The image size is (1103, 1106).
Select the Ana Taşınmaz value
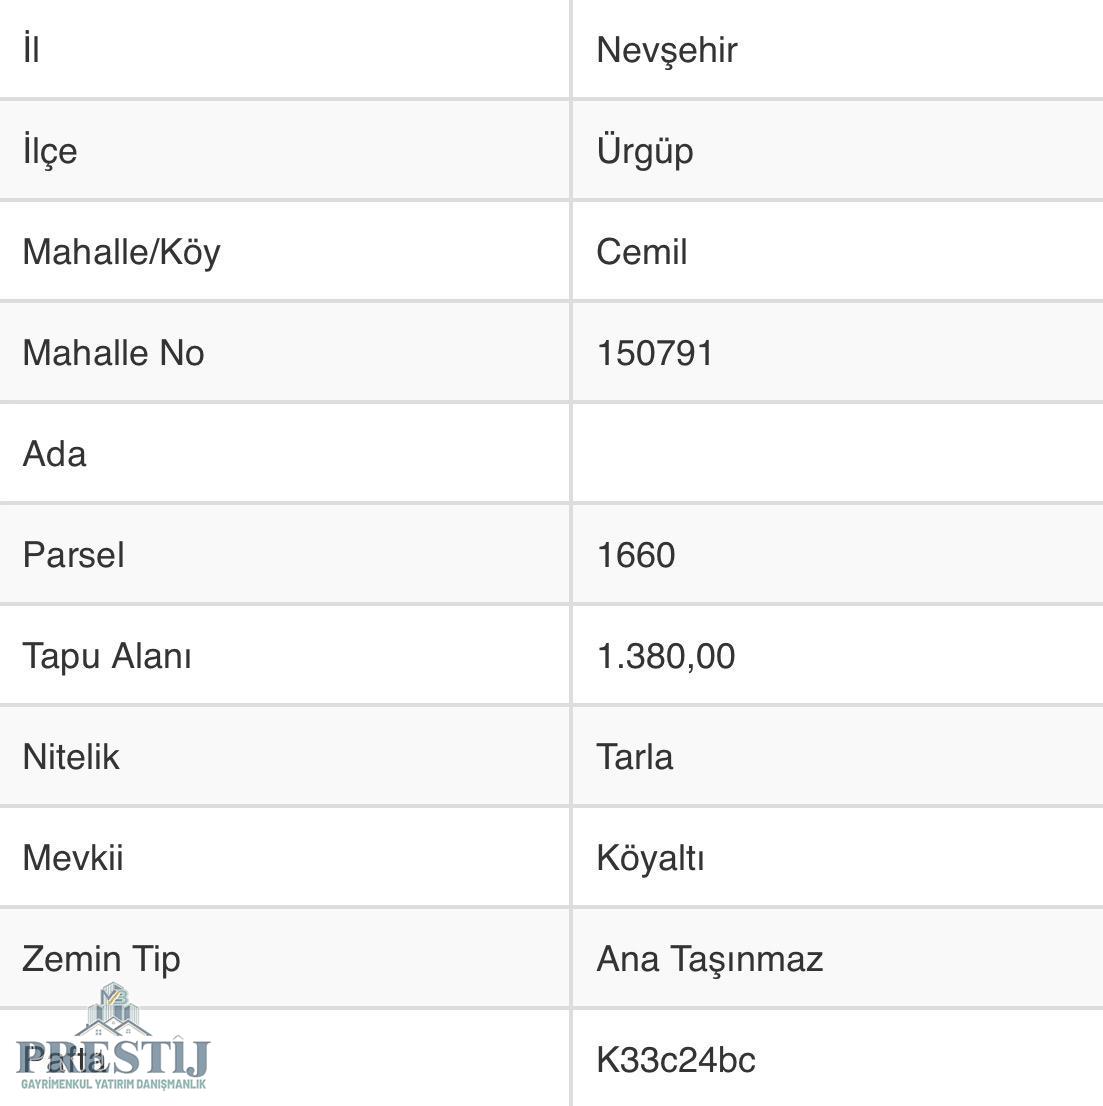point(710,959)
